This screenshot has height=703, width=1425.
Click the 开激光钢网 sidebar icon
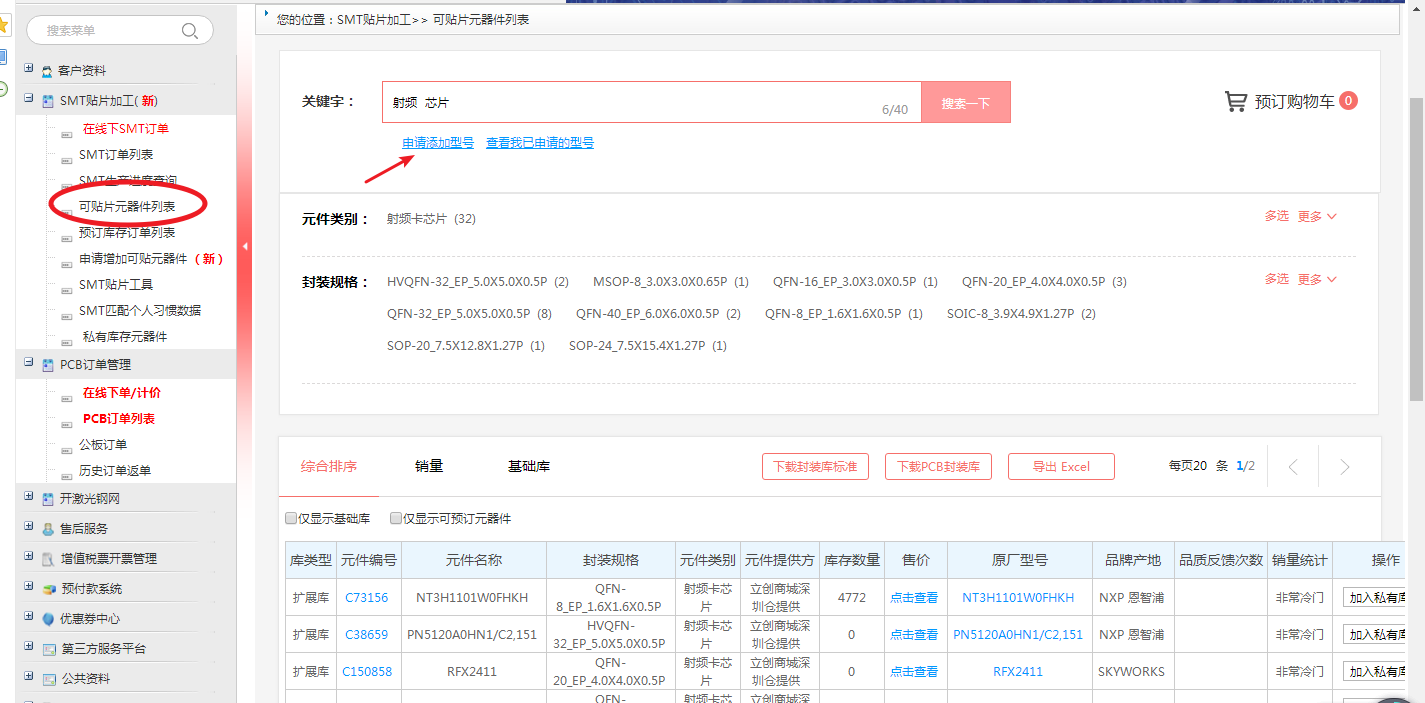coord(47,499)
